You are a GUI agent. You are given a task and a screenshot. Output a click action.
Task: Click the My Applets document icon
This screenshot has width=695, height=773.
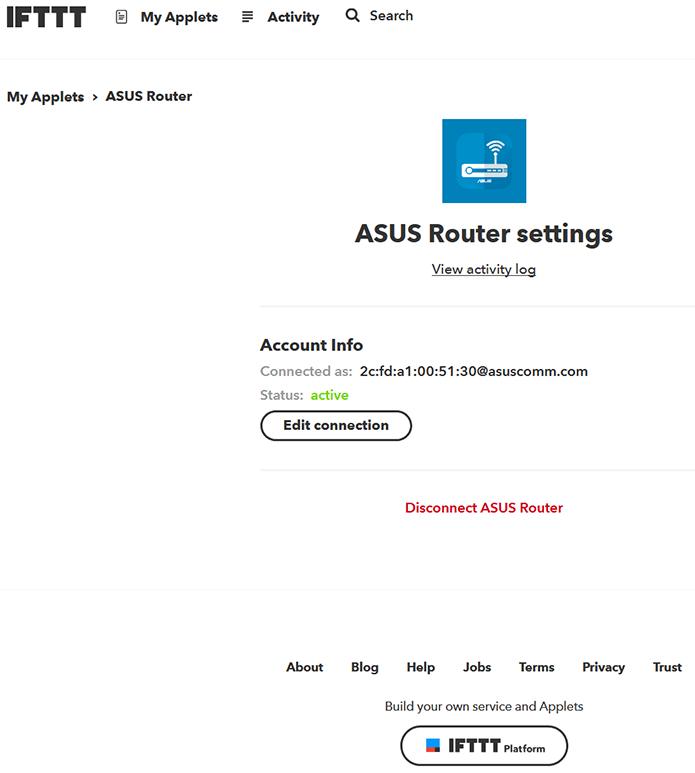coord(121,17)
